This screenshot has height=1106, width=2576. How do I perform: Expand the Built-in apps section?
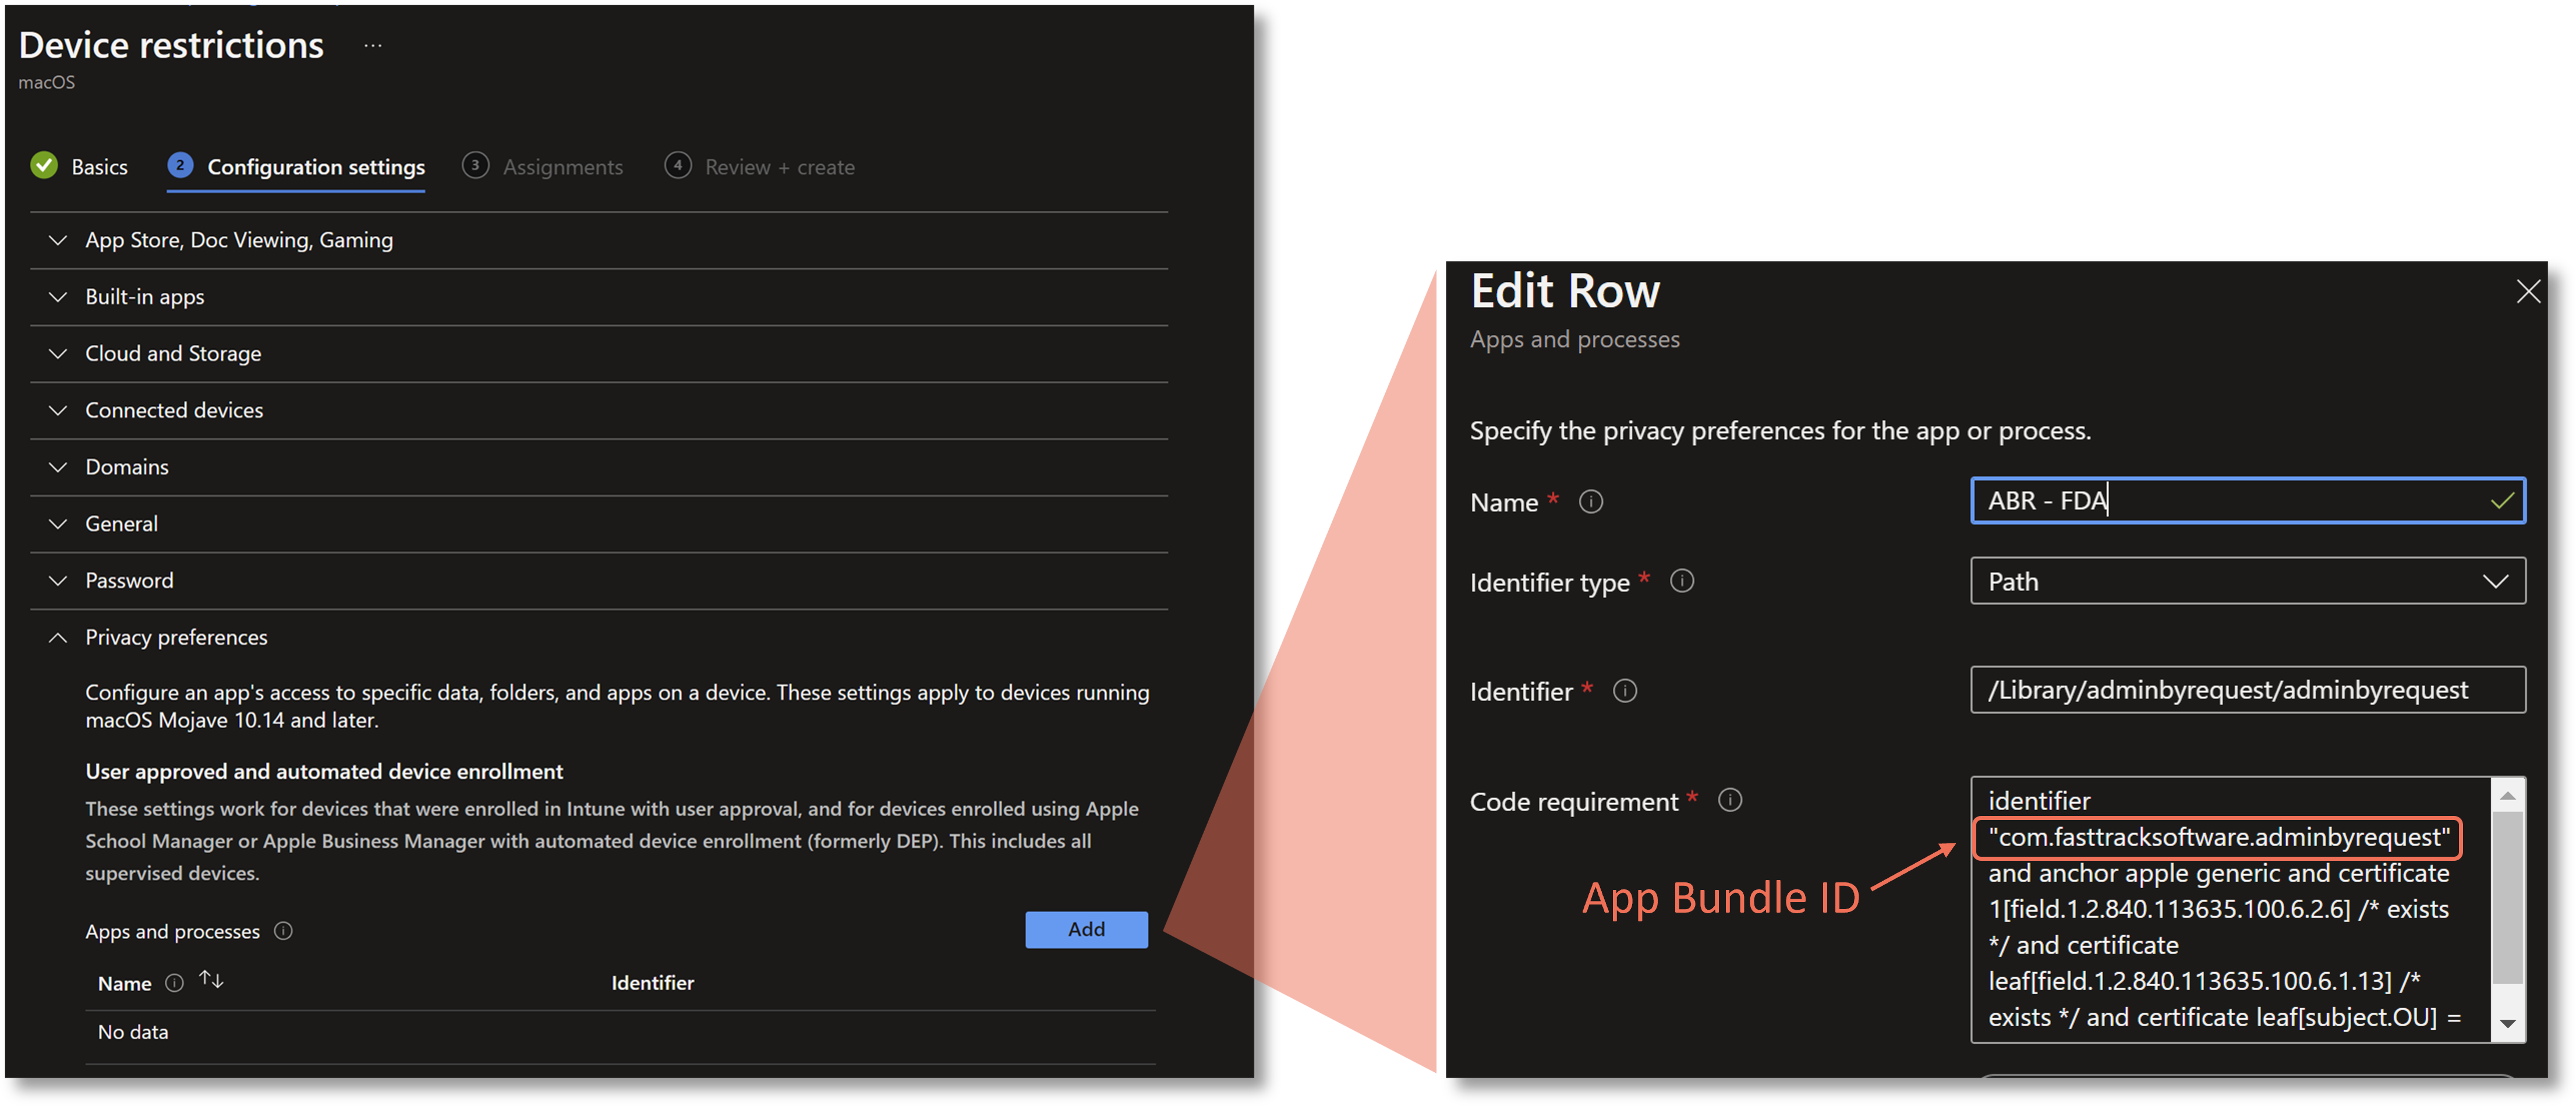click(x=599, y=297)
